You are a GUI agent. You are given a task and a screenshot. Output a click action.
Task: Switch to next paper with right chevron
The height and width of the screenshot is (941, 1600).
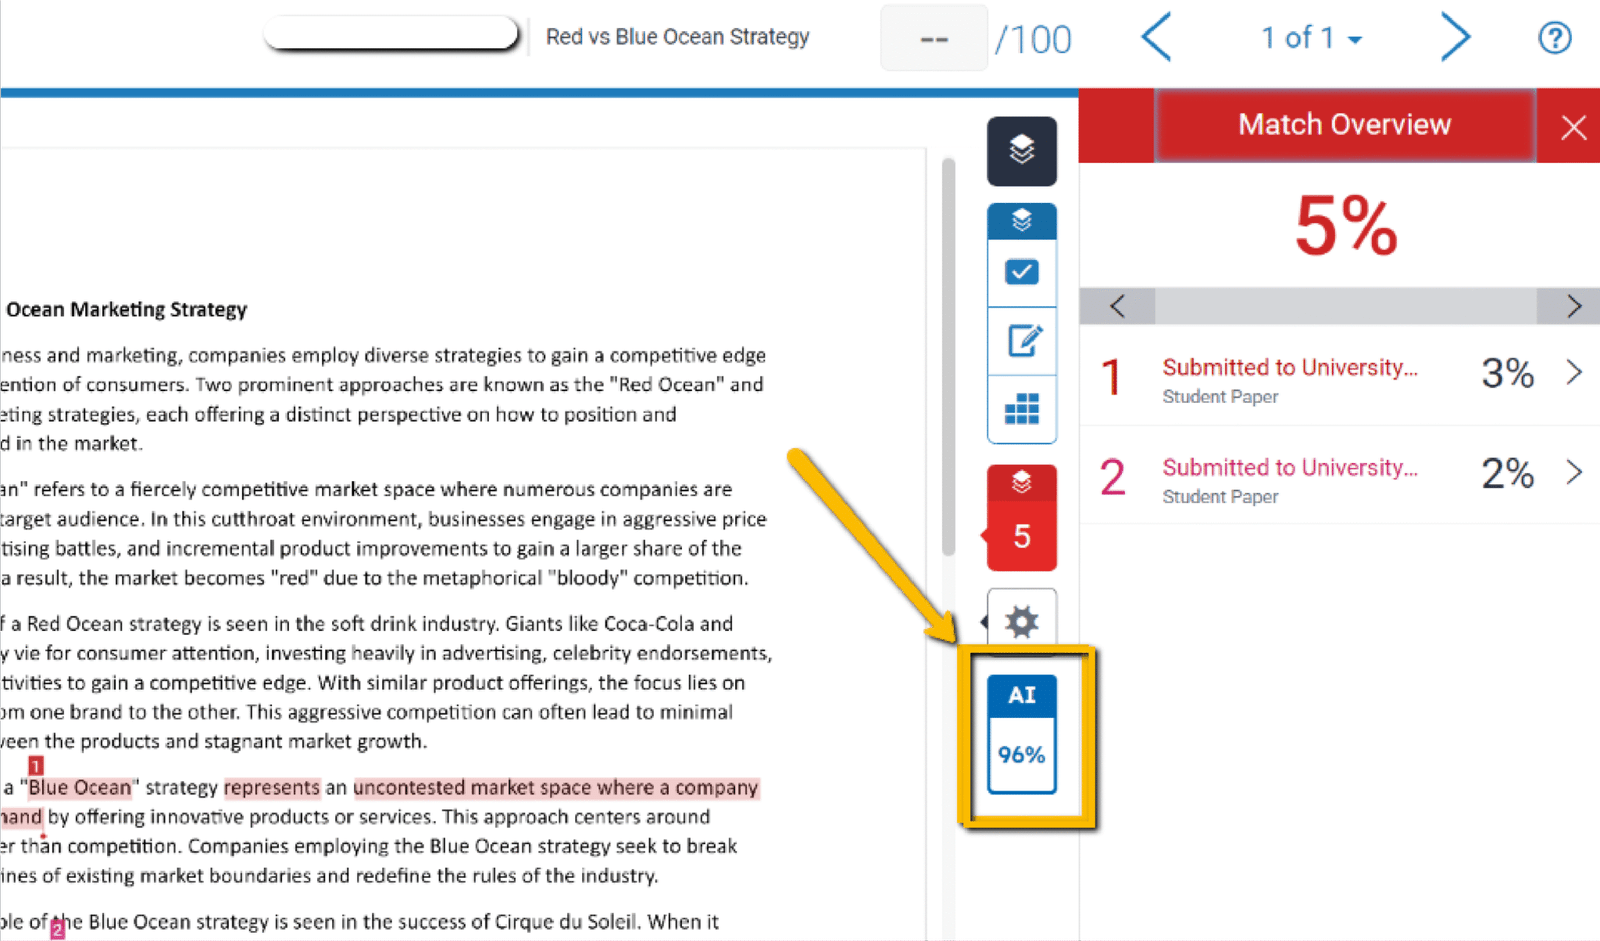point(1456,37)
